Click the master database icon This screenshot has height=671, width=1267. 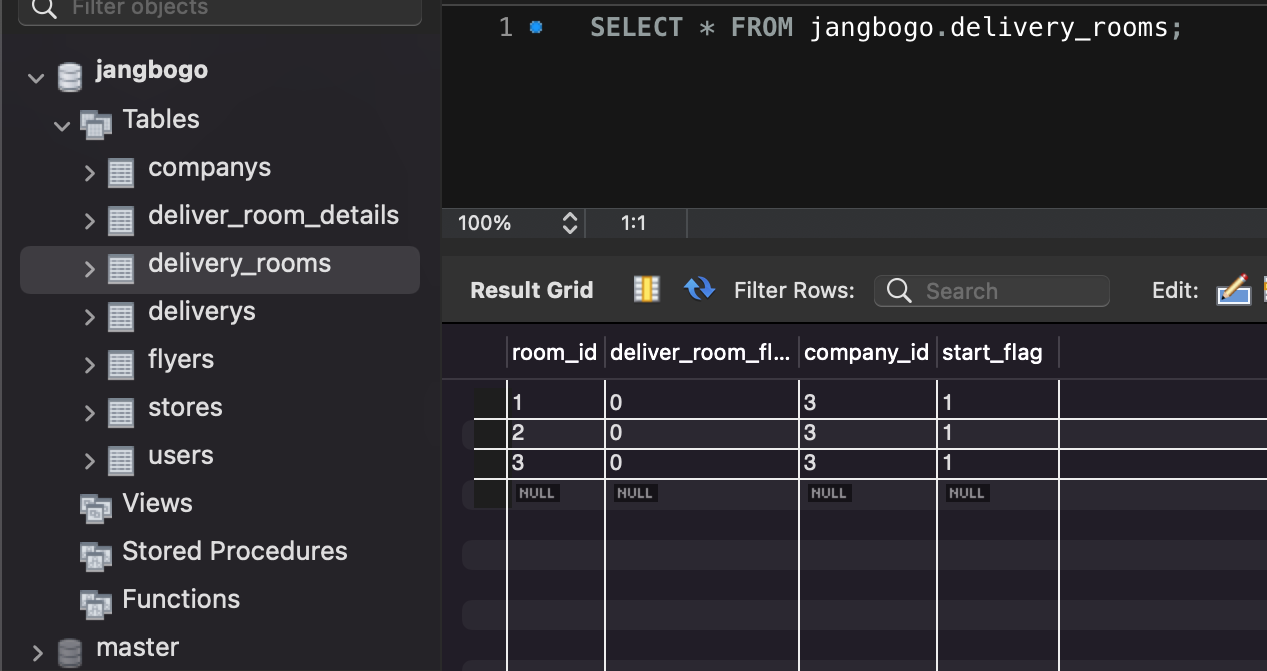point(70,653)
